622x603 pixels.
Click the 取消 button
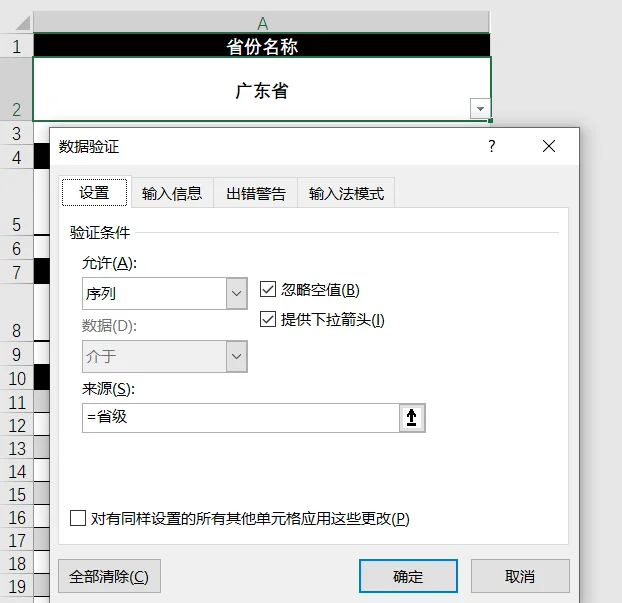click(520, 576)
